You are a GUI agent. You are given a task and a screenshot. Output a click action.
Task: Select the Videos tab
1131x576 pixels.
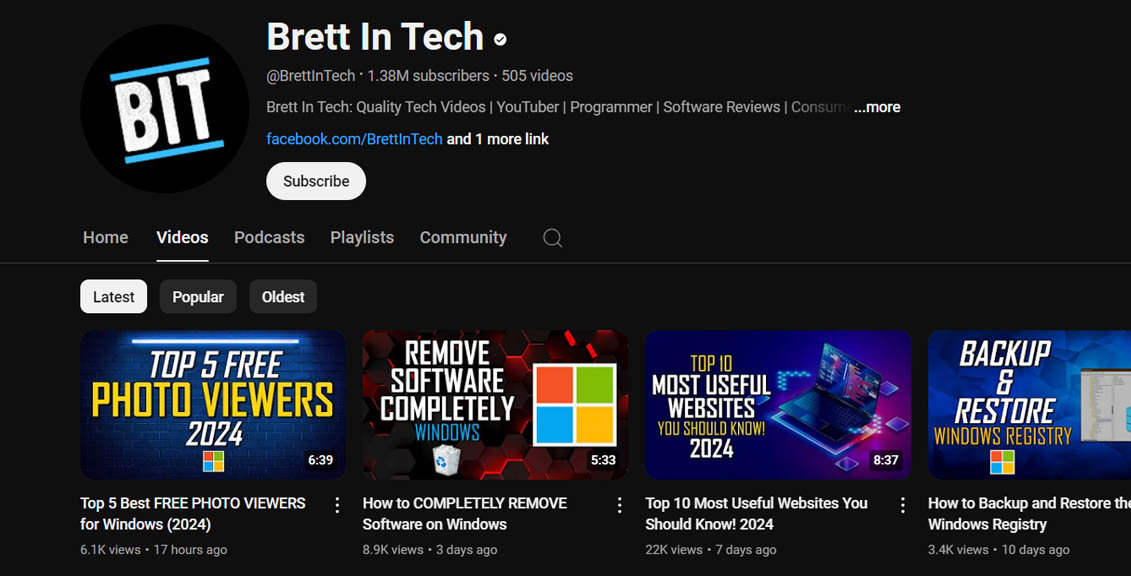click(x=182, y=238)
